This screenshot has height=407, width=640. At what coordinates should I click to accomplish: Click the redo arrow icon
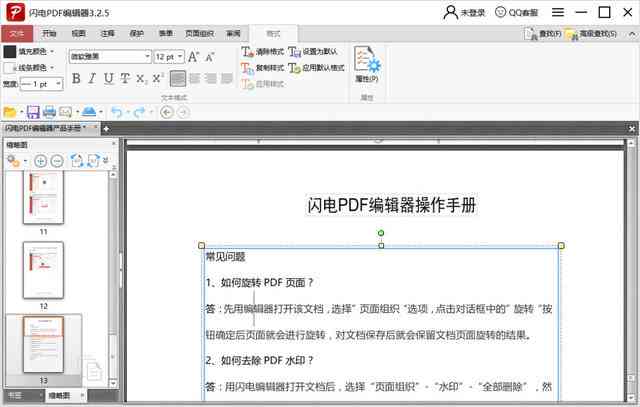click(140, 112)
